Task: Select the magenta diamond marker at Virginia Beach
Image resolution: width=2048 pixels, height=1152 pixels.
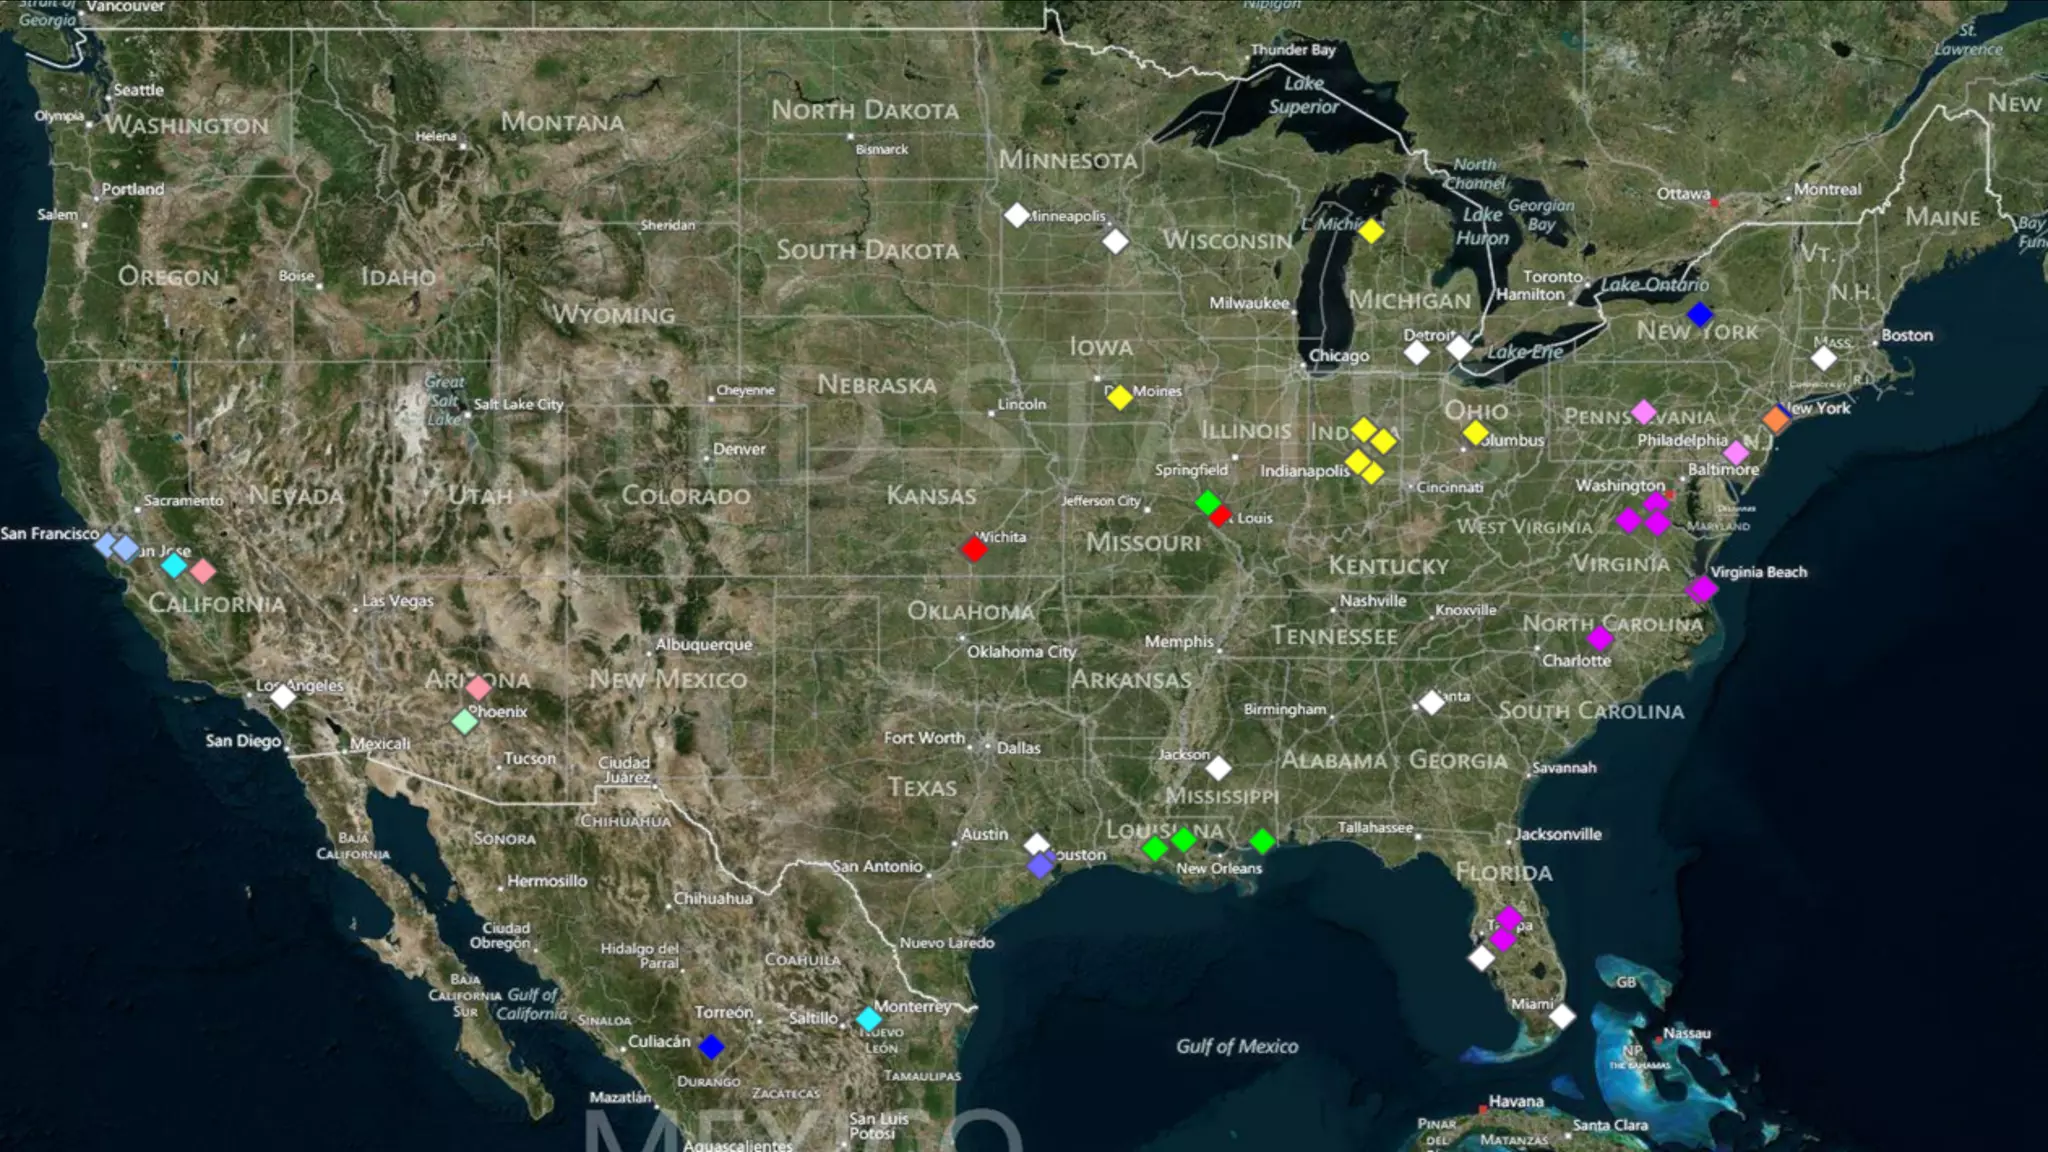Action: click(x=1701, y=590)
